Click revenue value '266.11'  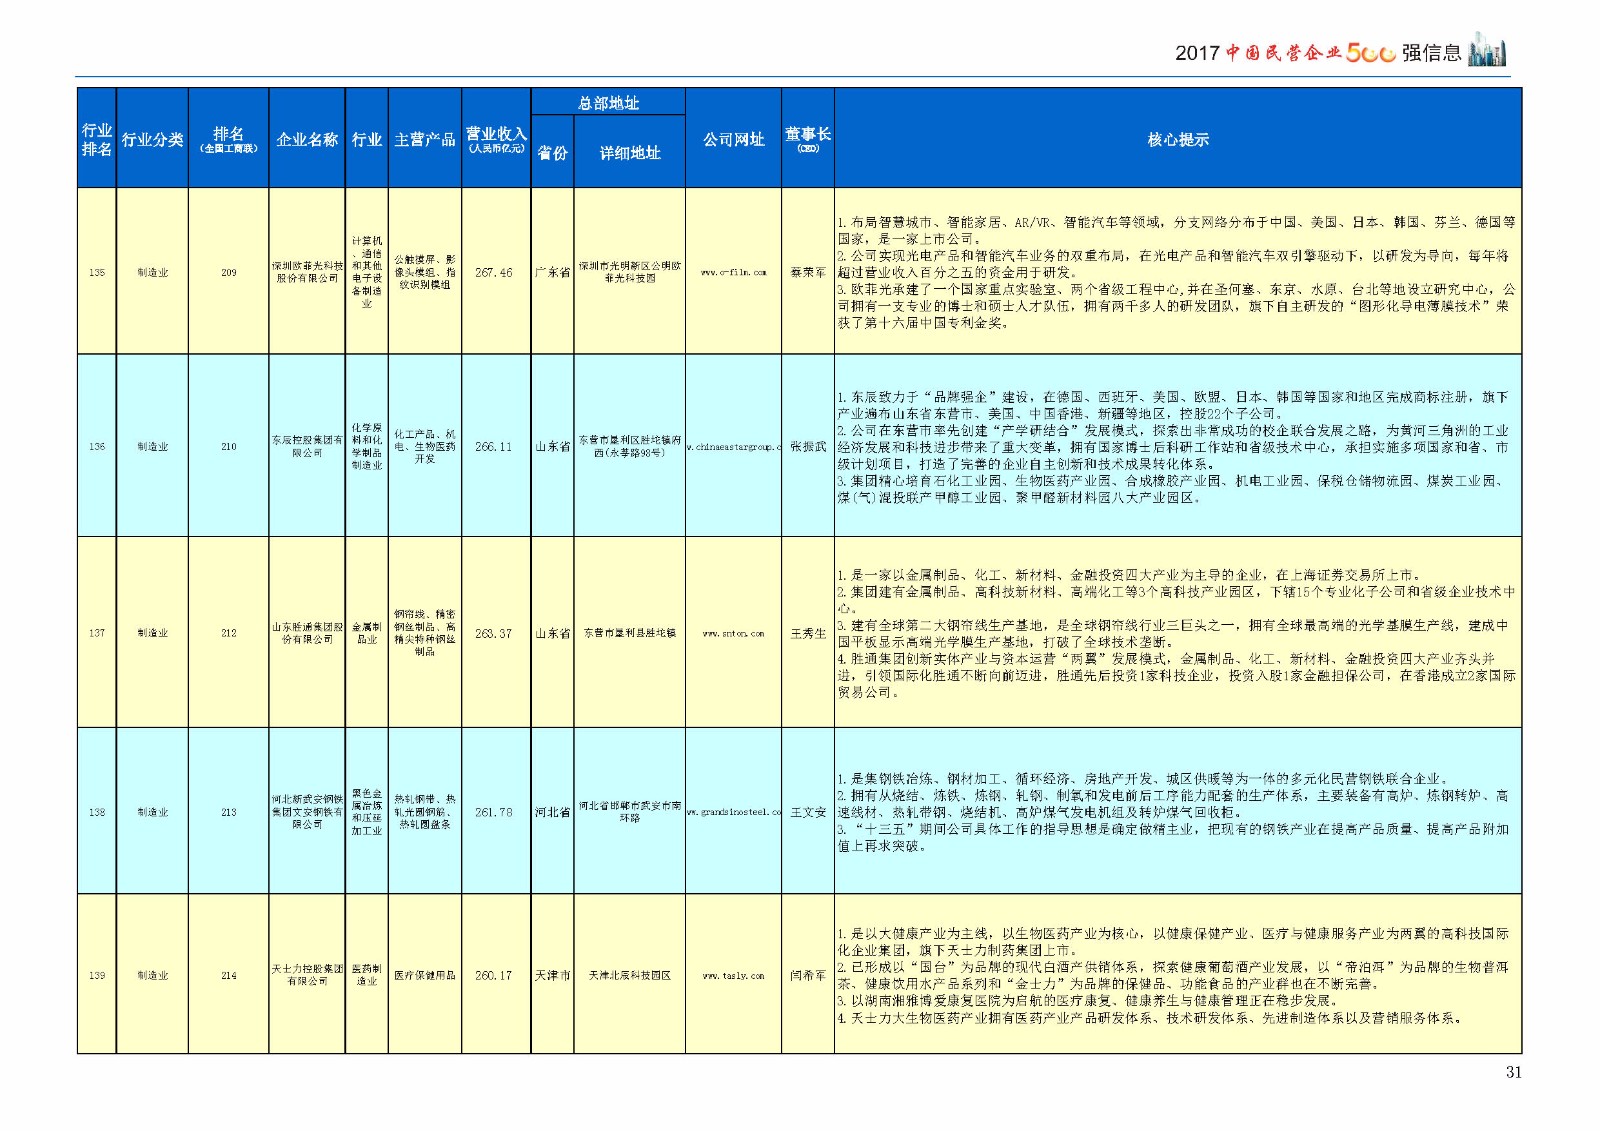click(494, 446)
